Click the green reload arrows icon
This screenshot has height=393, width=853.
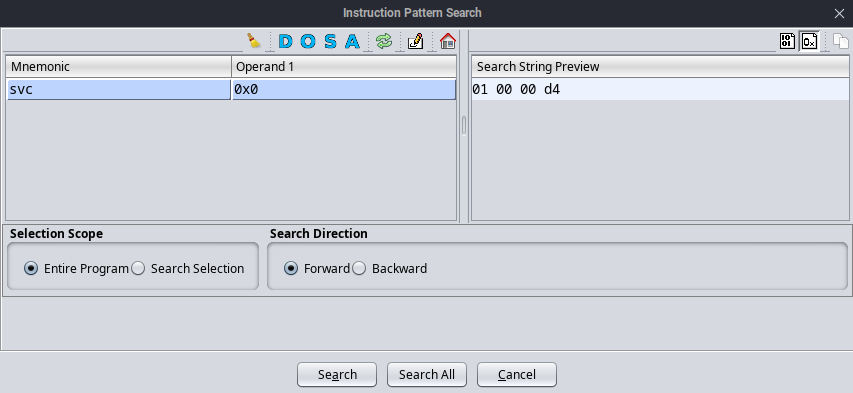[x=384, y=41]
